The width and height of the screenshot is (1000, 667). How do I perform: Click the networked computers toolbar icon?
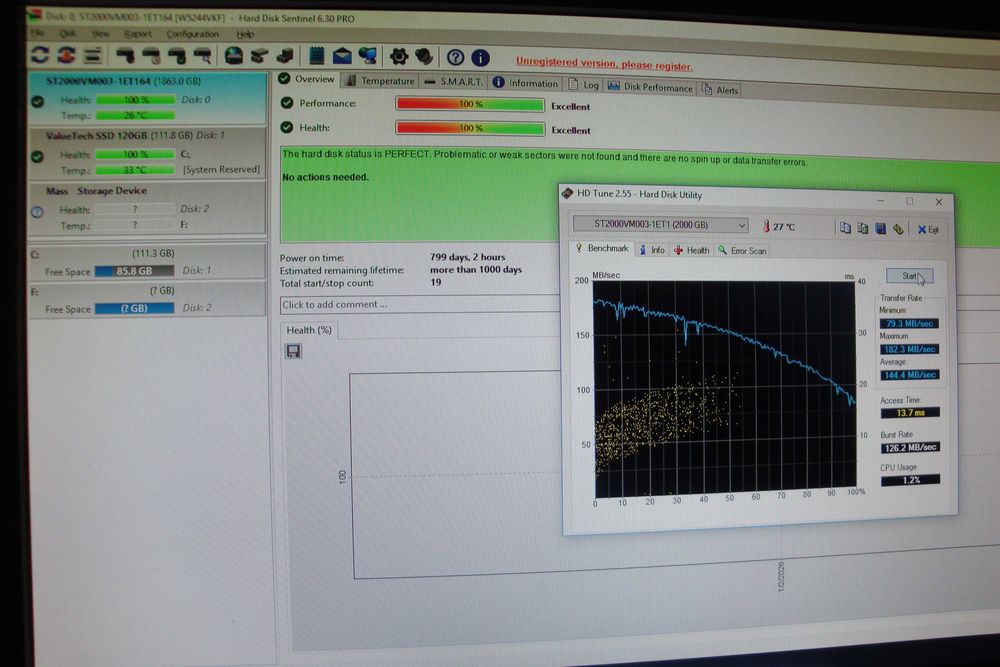(367, 56)
